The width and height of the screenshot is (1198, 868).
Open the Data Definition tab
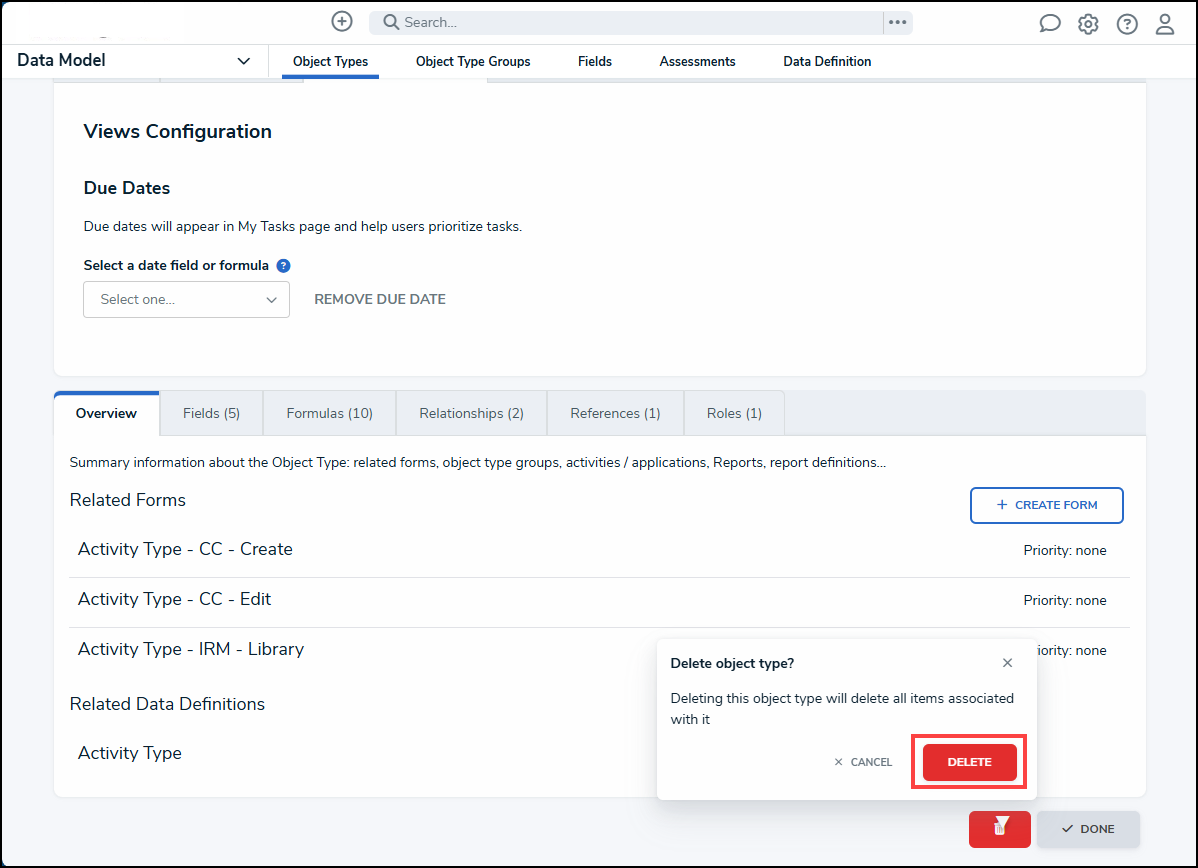pos(827,61)
